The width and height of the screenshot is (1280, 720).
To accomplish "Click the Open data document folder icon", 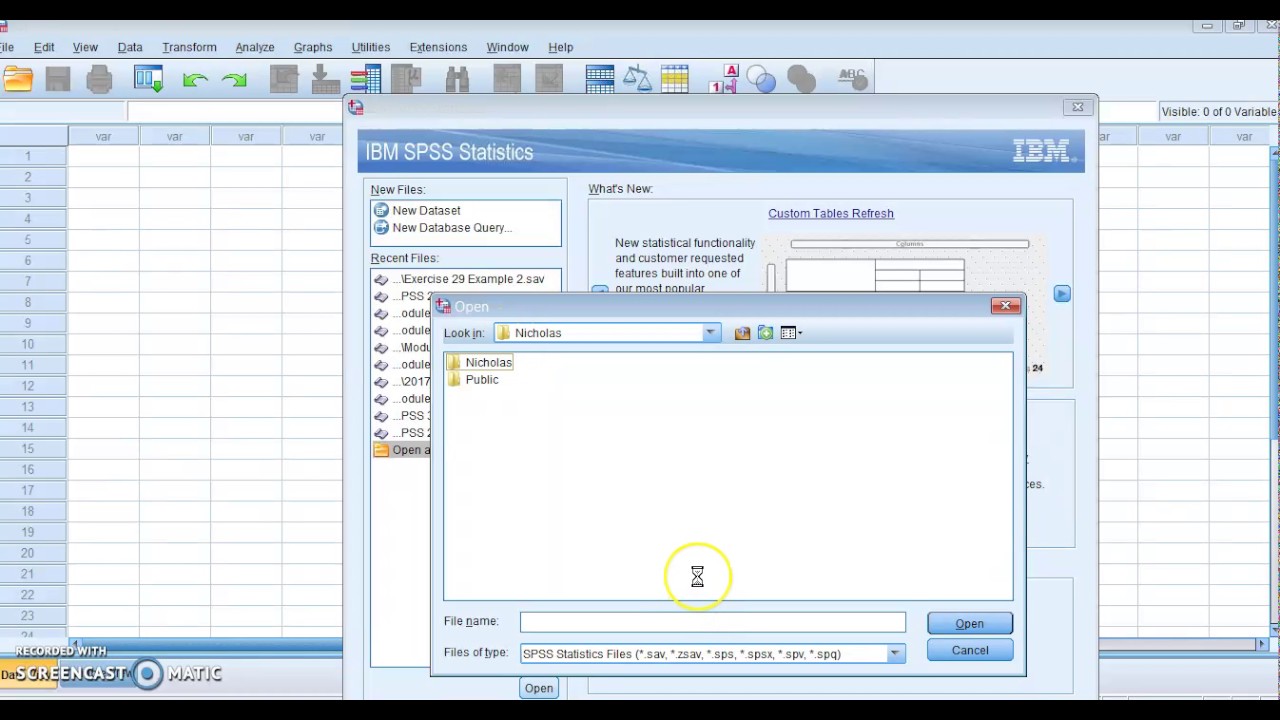I will pyautogui.click(x=17, y=79).
